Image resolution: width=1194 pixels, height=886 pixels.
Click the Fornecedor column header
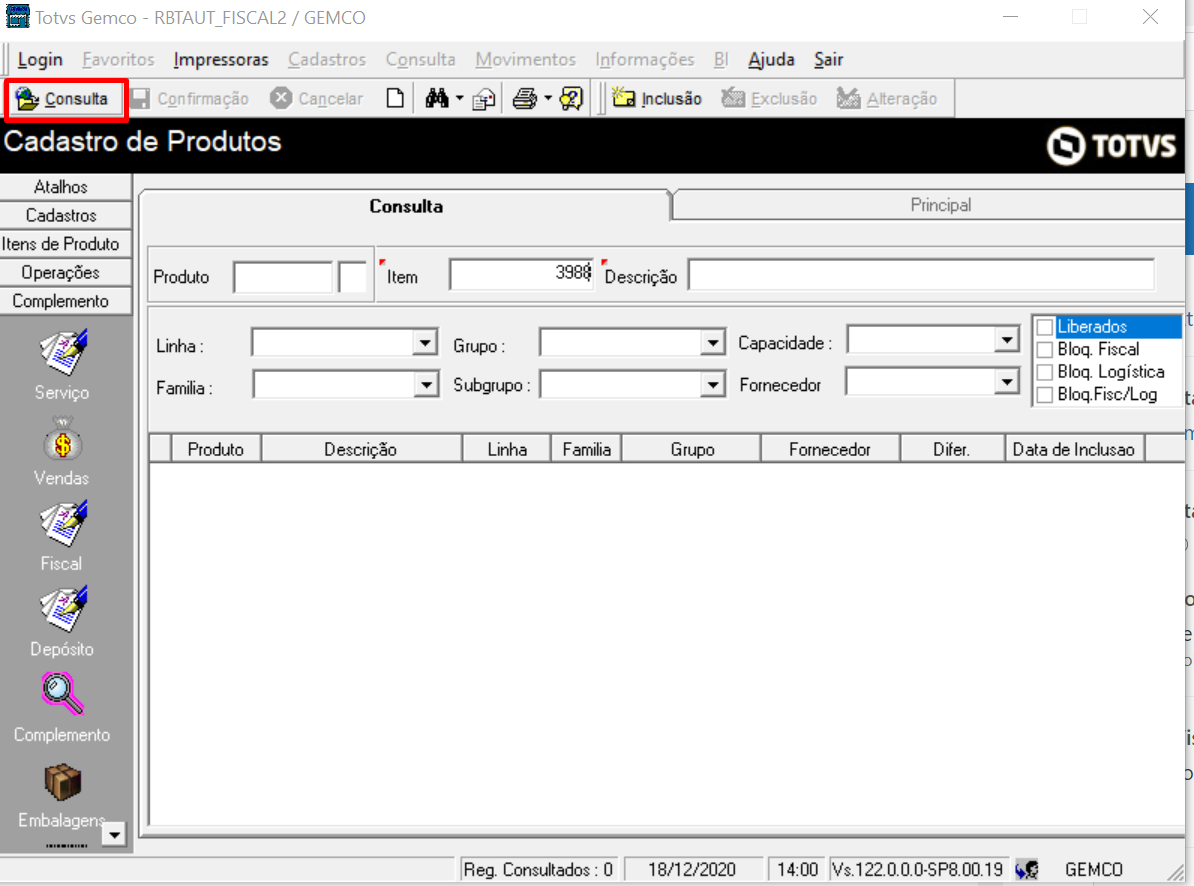830,450
